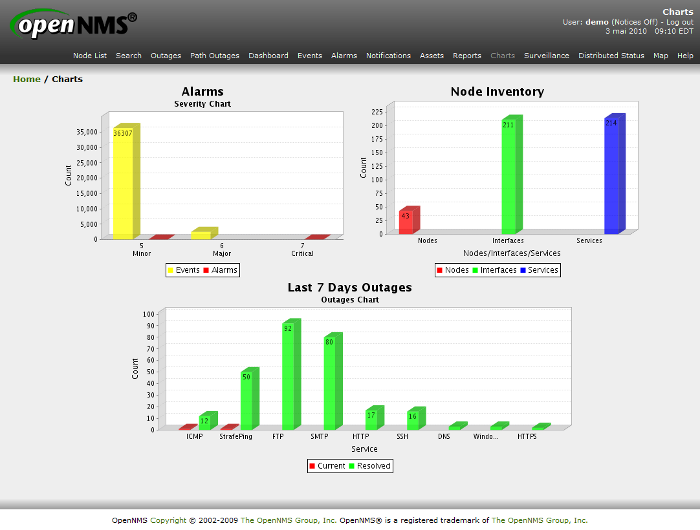This screenshot has height=530, width=700.
Task: Click the green Resolved legend swatch
Action: click(x=354, y=466)
